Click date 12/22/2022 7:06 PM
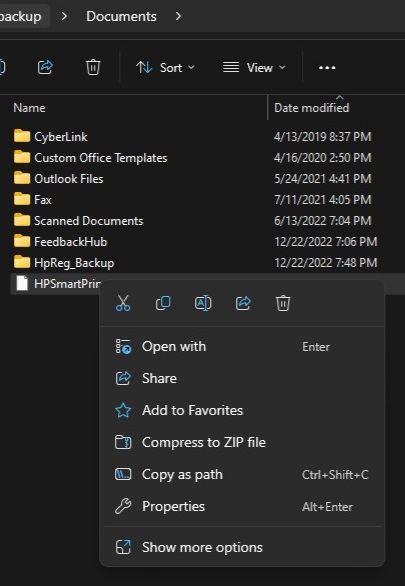This screenshot has height=586, width=405. tap(326, 241)
